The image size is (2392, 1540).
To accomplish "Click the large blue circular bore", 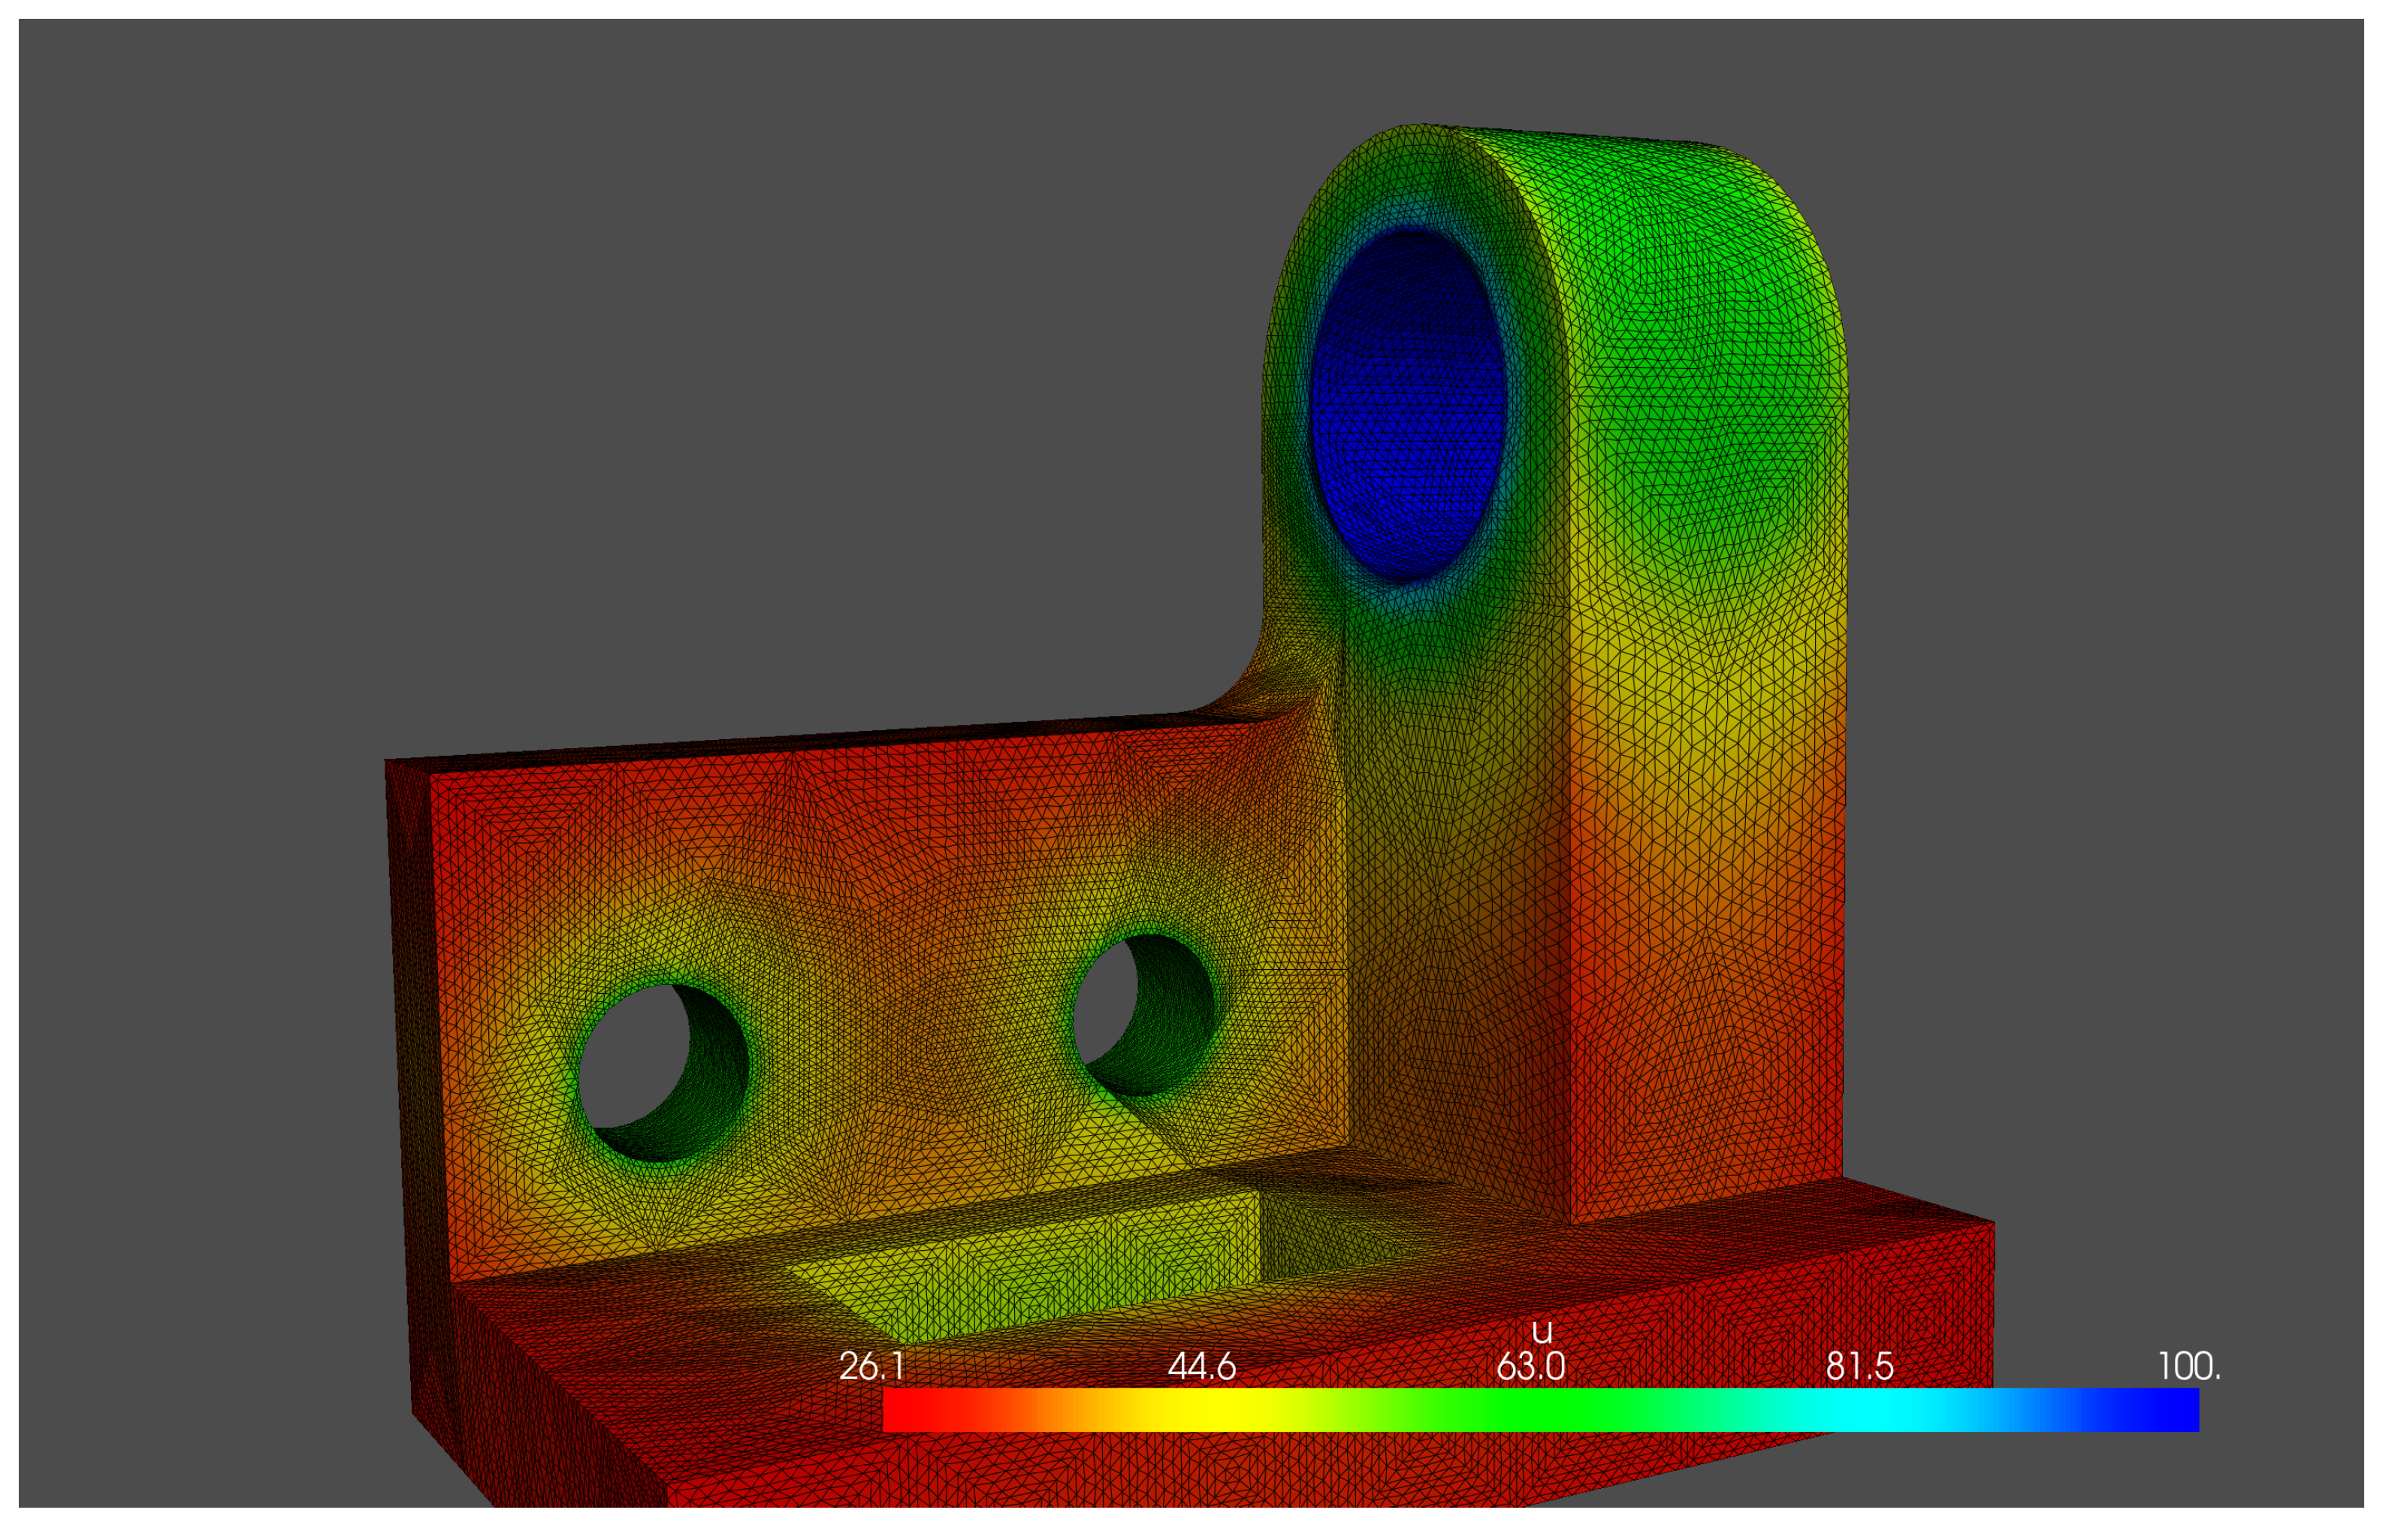I will [x=1408, y=405].
